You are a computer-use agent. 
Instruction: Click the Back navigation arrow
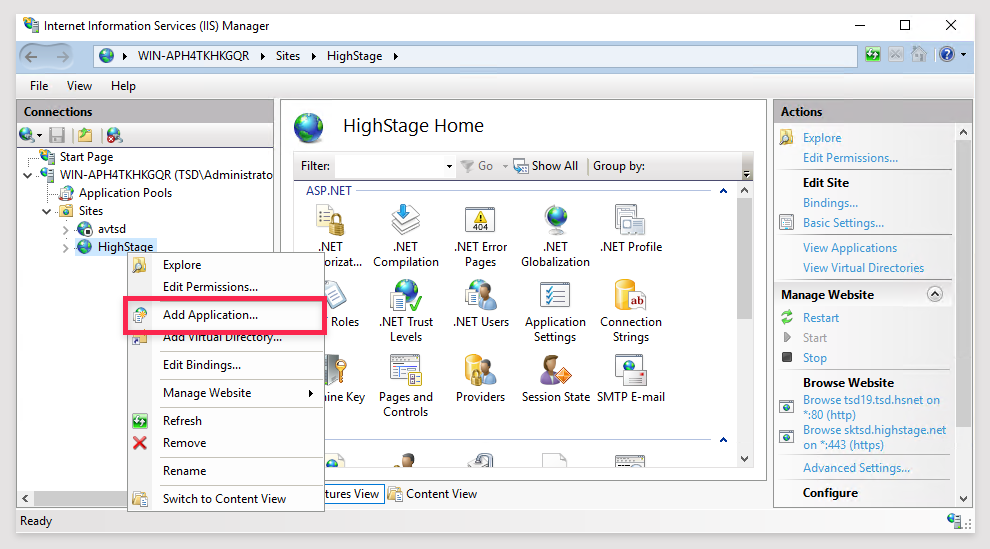(31, 56)
